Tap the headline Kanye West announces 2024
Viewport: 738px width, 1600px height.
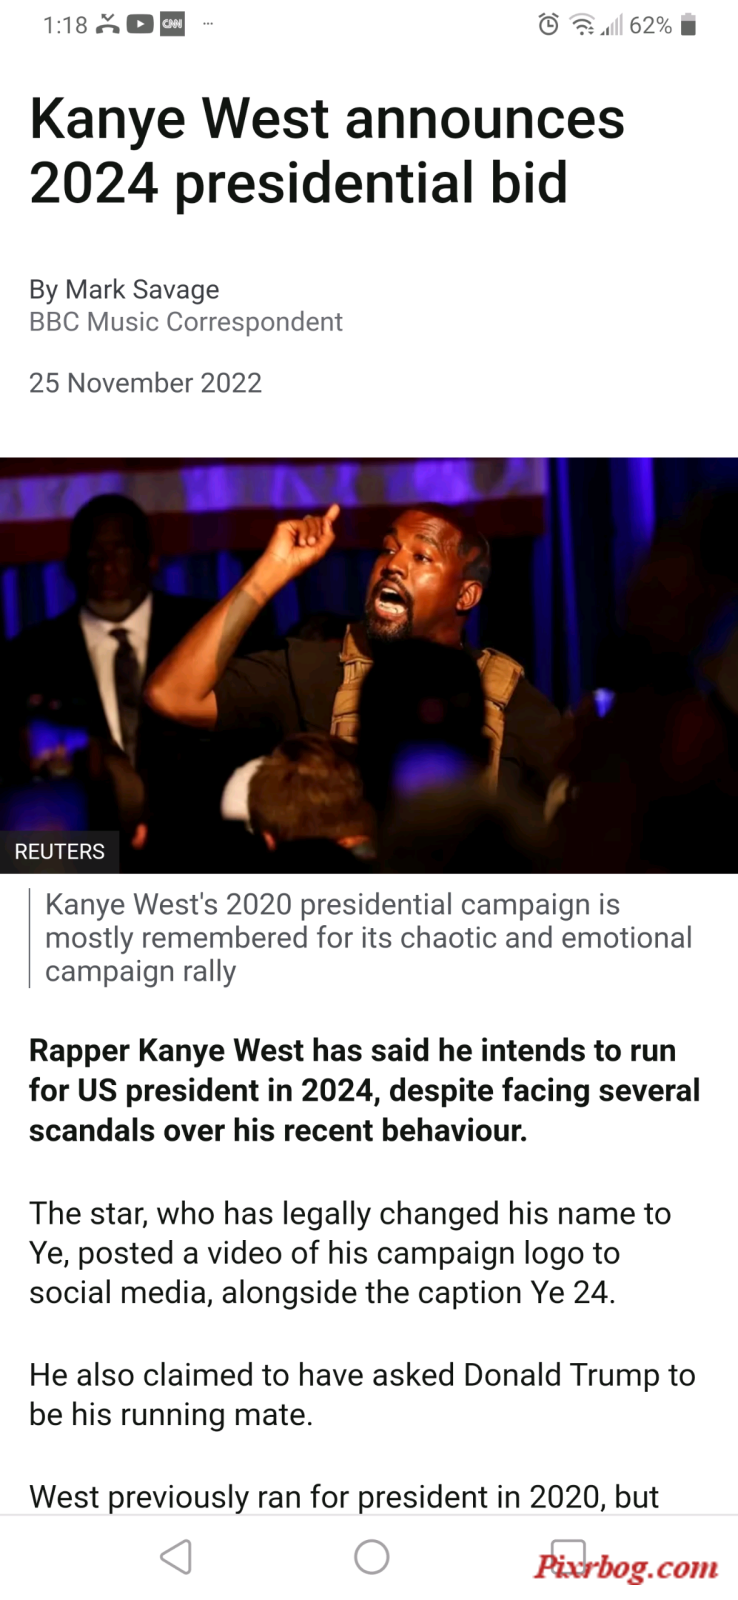[x=327, y=150]
